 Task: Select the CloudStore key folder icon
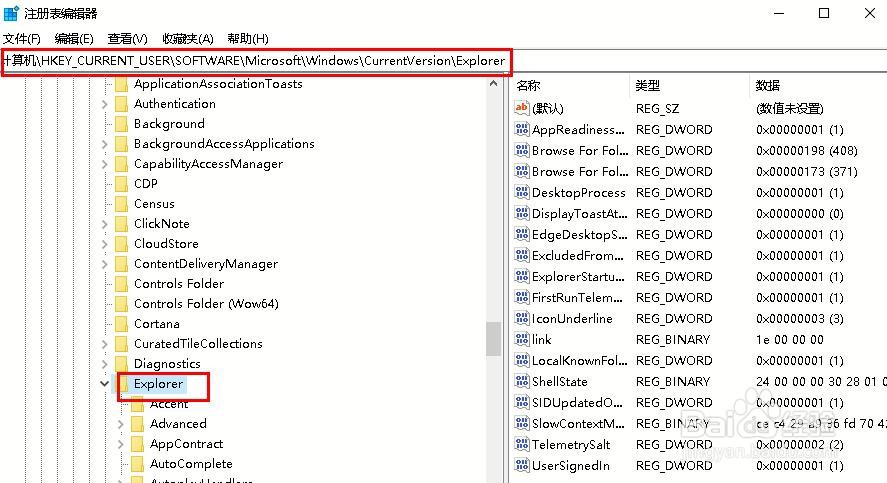tap(121, 244)
